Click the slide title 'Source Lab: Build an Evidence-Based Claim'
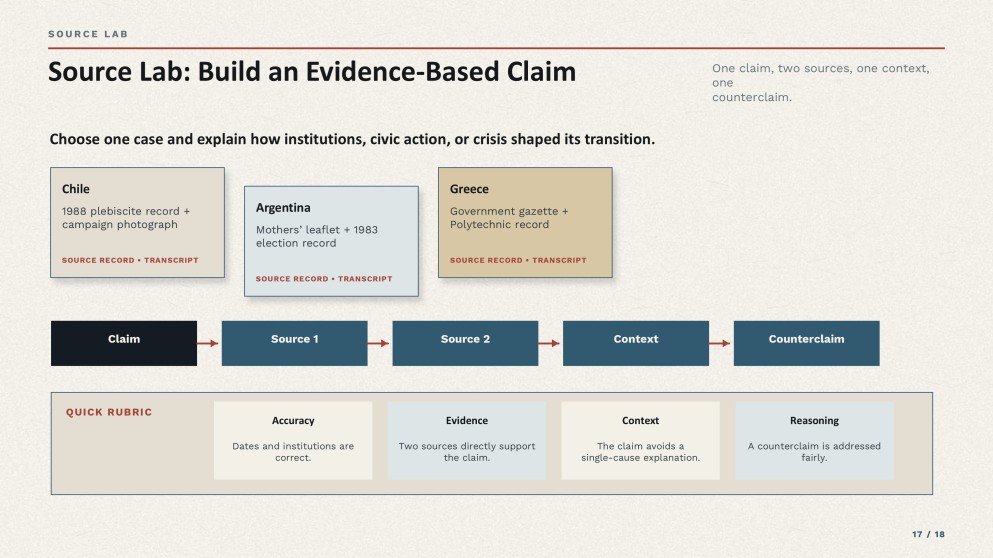Image resolution: width=993 pixels, height=558 pixels. pos(312,72)
